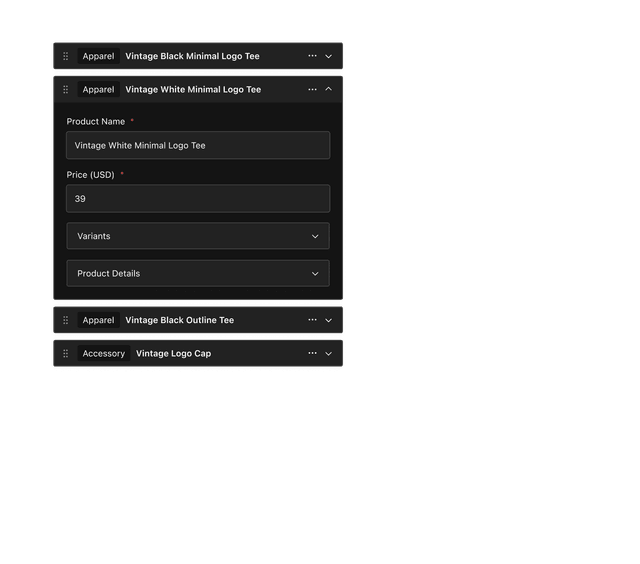Screen dimensions: 640x564
Task: Expand the Vintage Black Minimal Logo Tee row
Action: pyautogui.click(x=328, y=57)
